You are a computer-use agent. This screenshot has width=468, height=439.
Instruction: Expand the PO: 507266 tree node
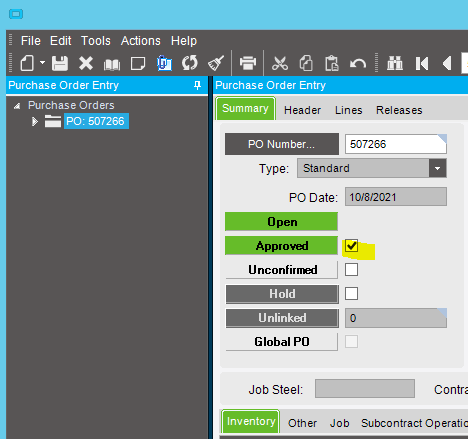[x=35, y=121]
